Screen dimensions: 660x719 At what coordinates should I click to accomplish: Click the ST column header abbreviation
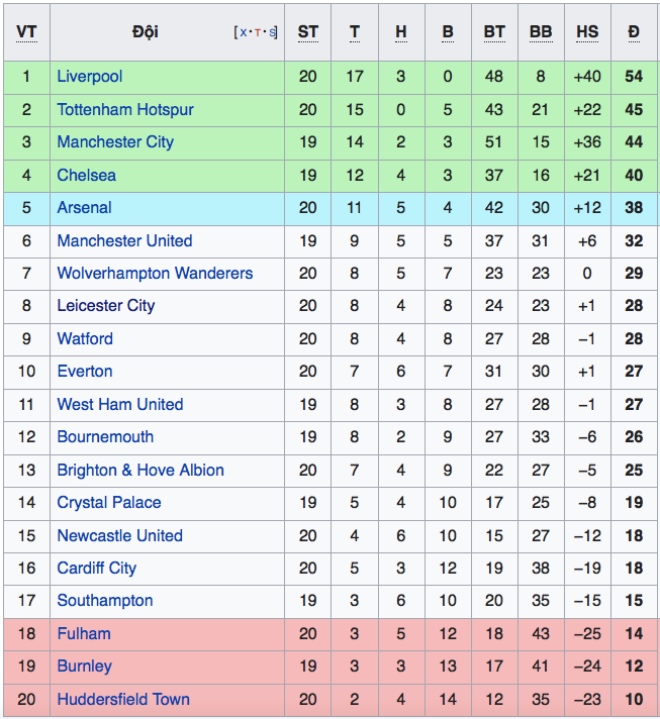coord(307,32)
